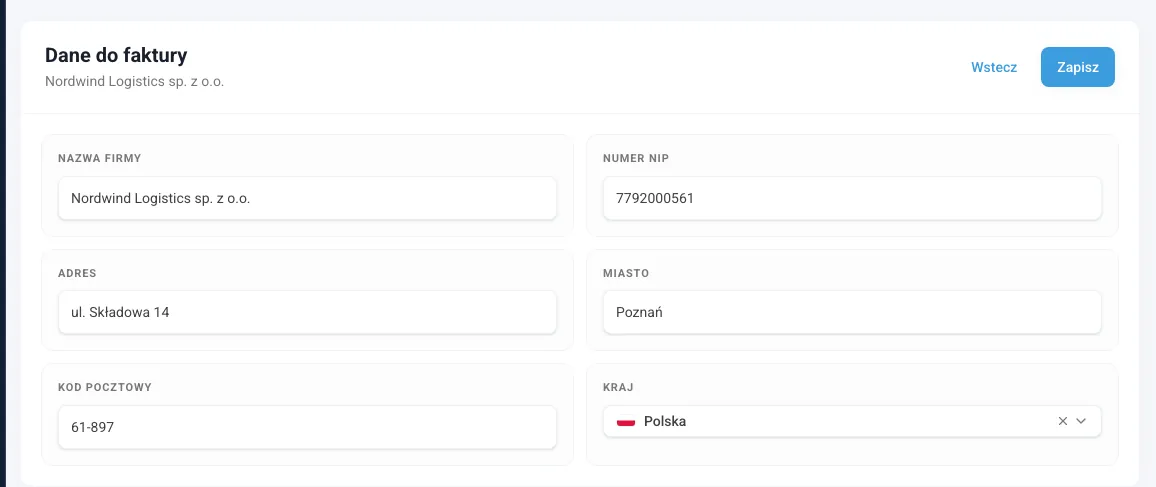
Task: Click the MIASTO label
Action: tap(626, 273)
